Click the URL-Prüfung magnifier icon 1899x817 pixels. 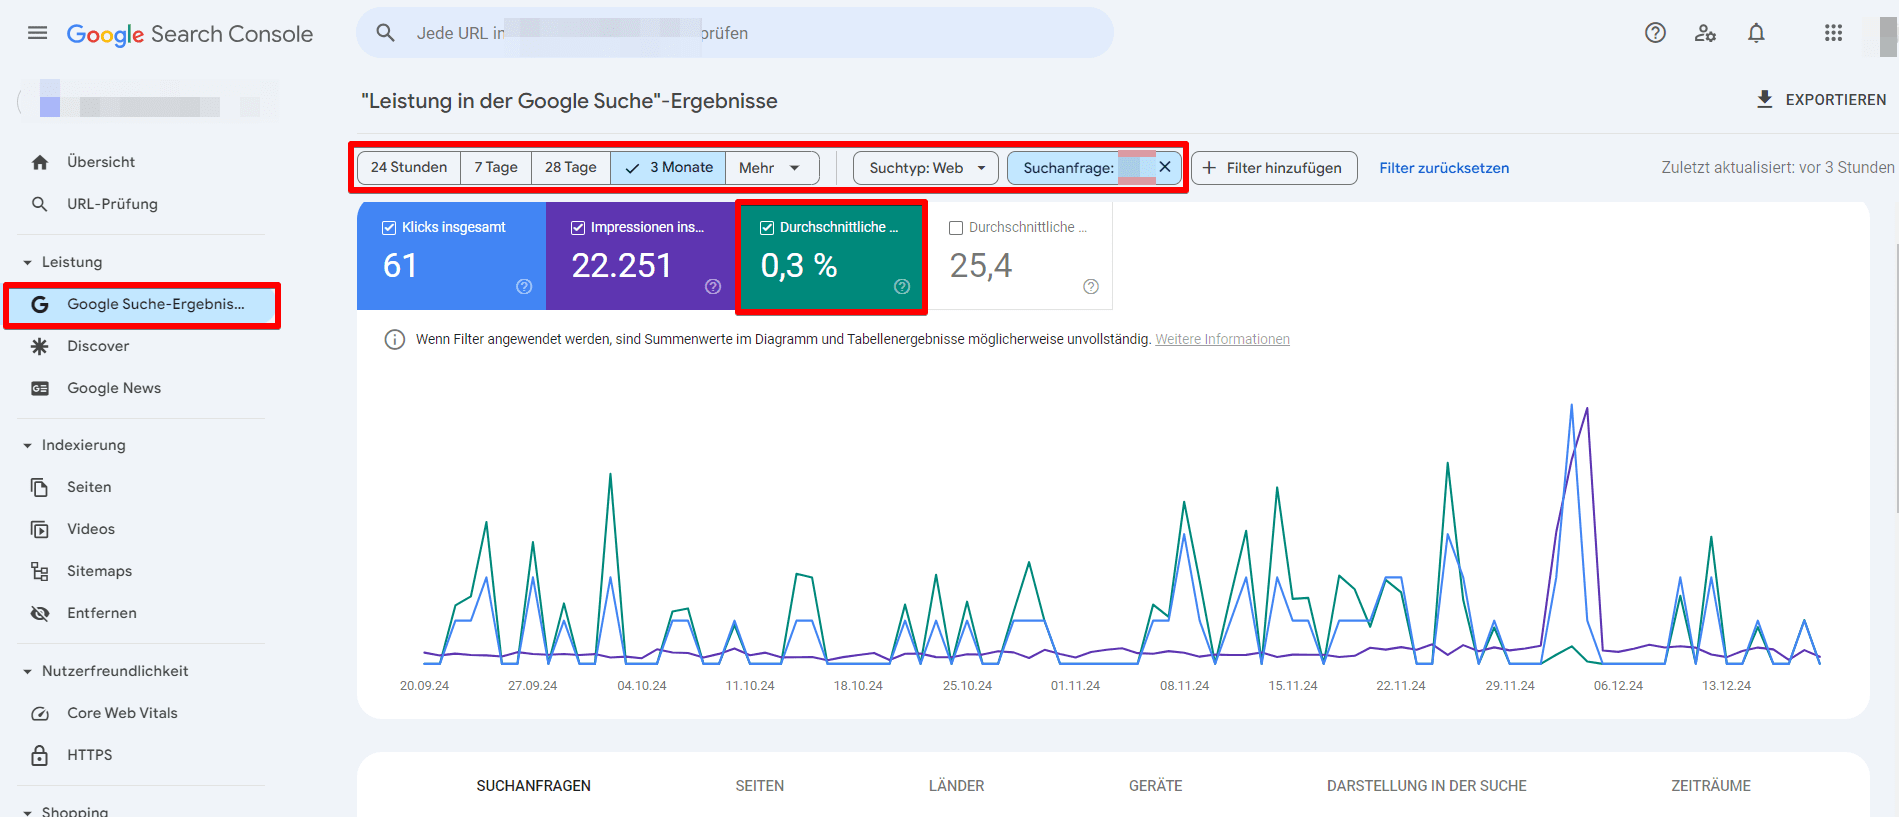click(x=40, y=204)
